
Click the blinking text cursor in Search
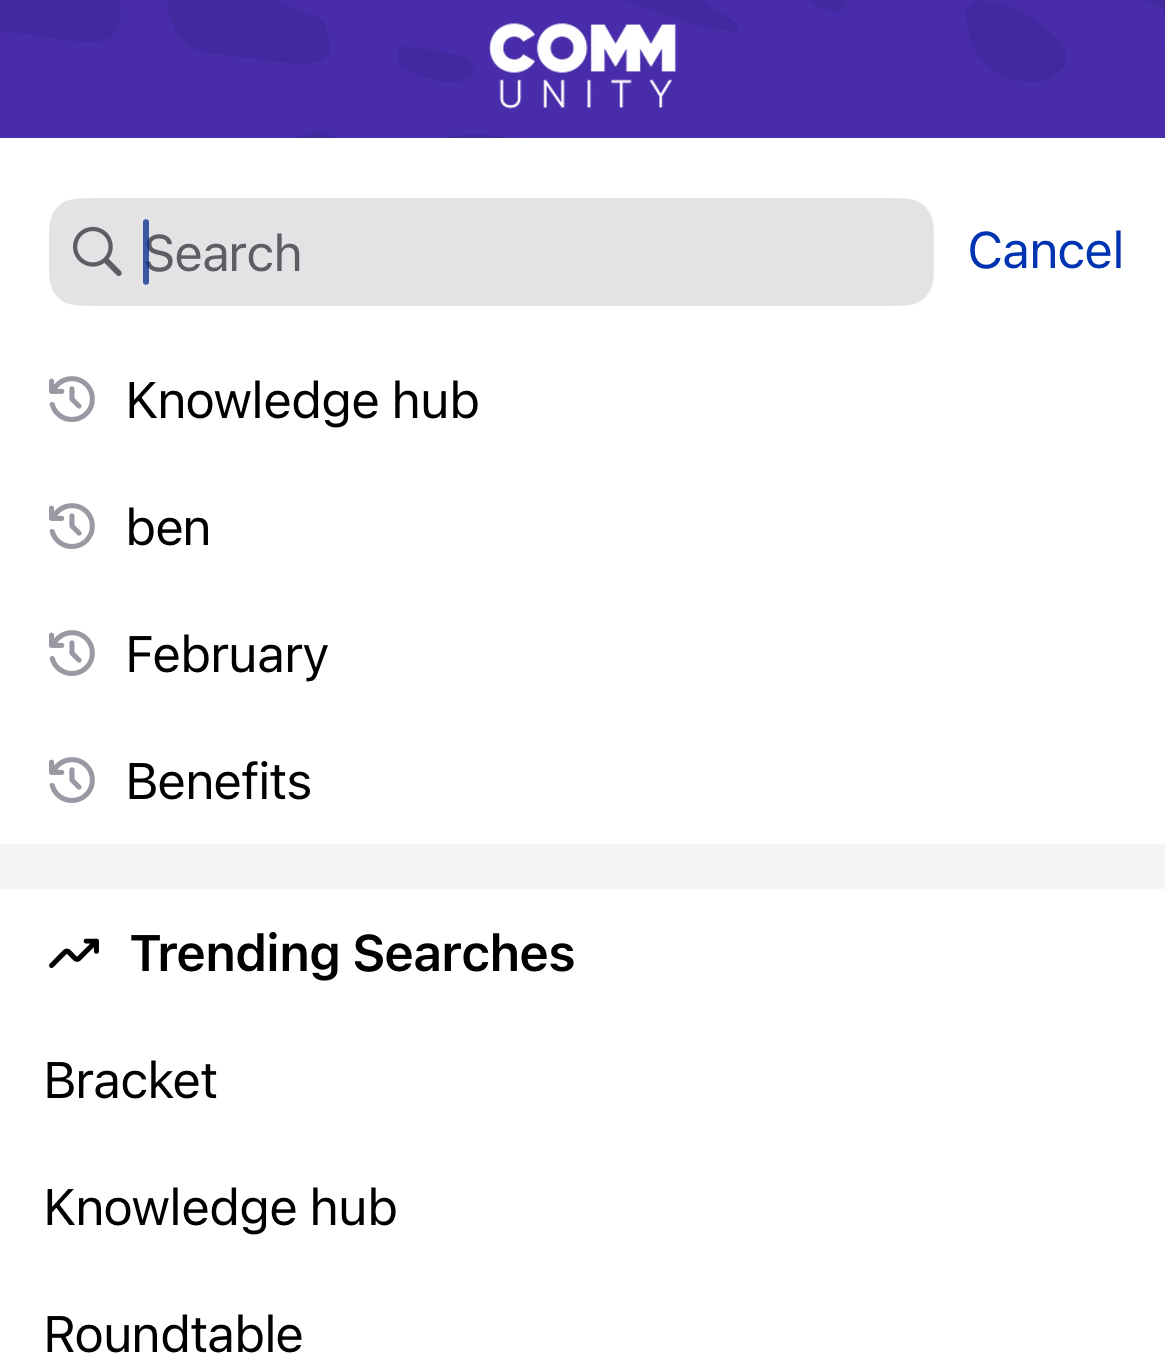coord(146,252)
